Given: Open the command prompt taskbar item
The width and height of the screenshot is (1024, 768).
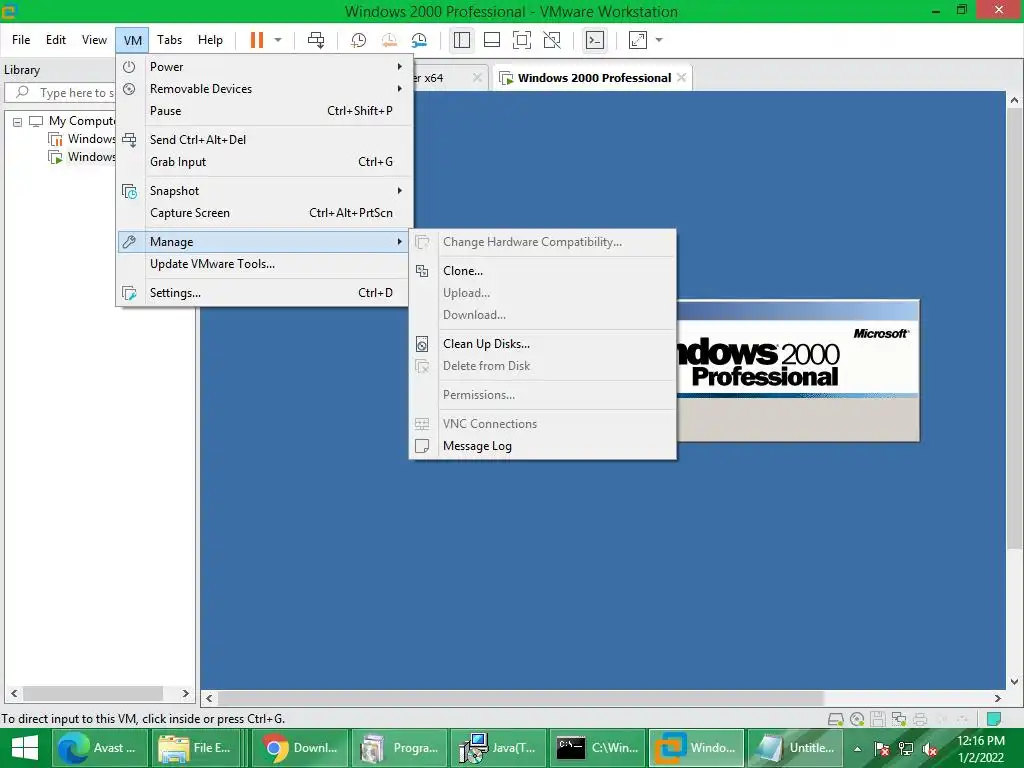Looking at the screenshot, I should pyautogui.click(x=597, y=748).
